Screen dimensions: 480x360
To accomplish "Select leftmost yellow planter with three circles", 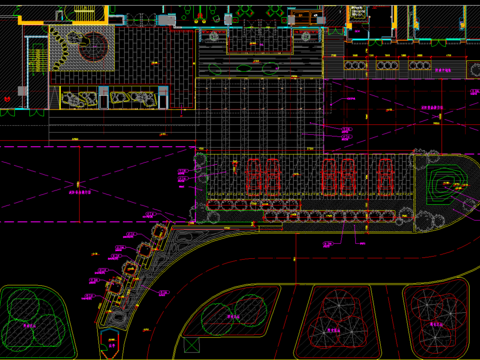I will tap(355, 65).
